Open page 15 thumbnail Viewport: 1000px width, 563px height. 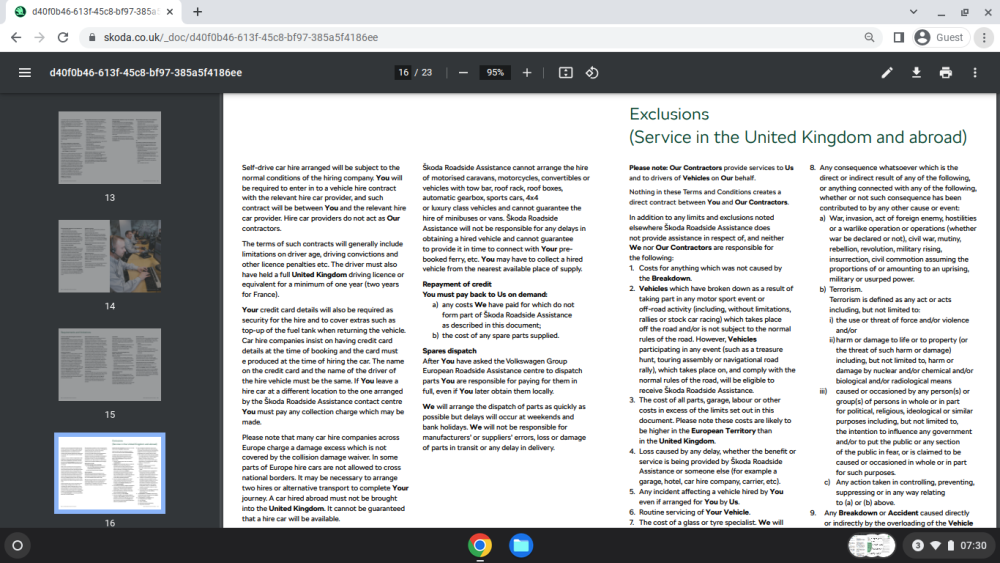(x=110, y=365)
